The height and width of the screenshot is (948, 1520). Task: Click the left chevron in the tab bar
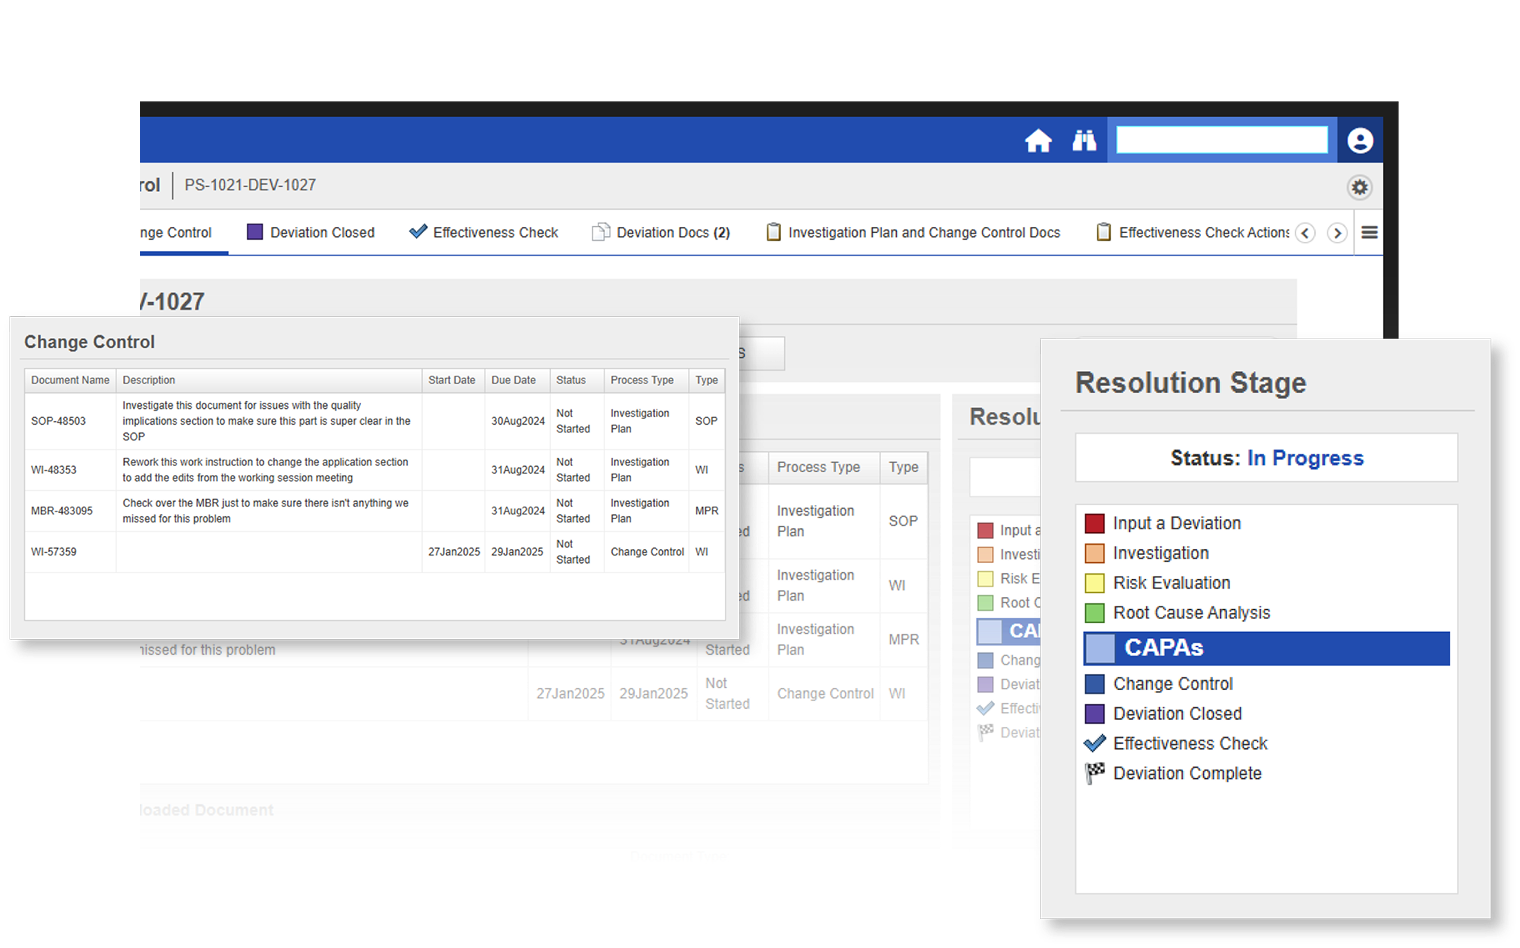tap(1305, 232)
